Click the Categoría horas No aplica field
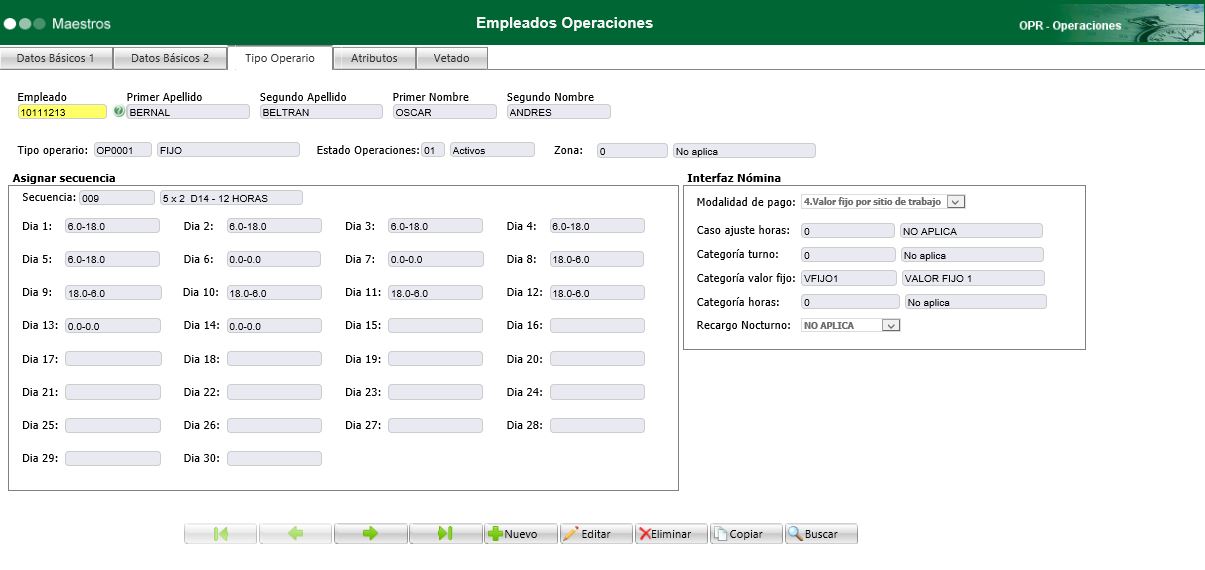The width and height of the screenshot is (1205, 570). tap(976, 301)
